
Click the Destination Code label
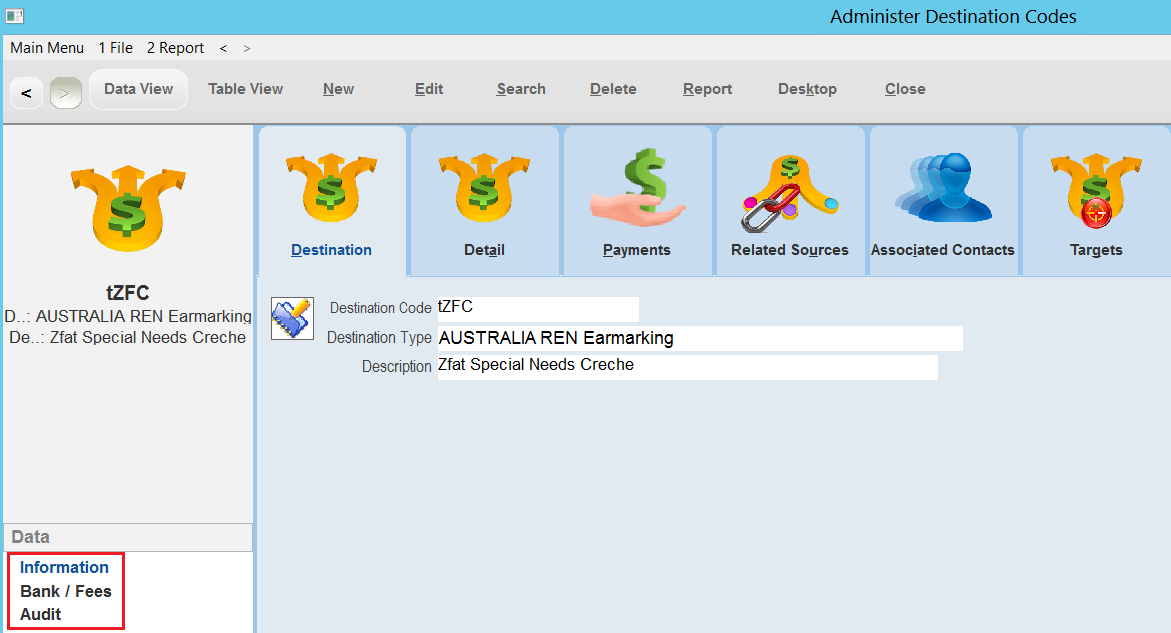point(381,308)
